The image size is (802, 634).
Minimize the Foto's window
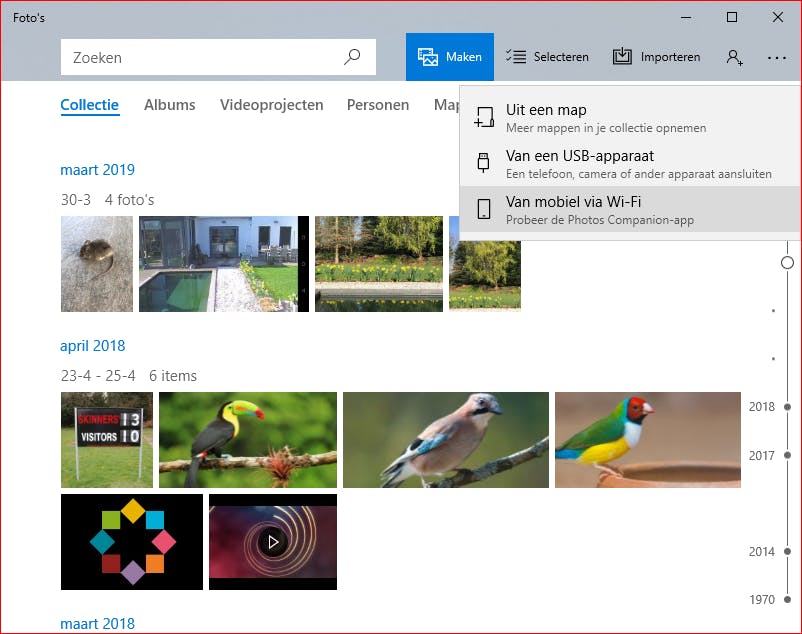686,17
